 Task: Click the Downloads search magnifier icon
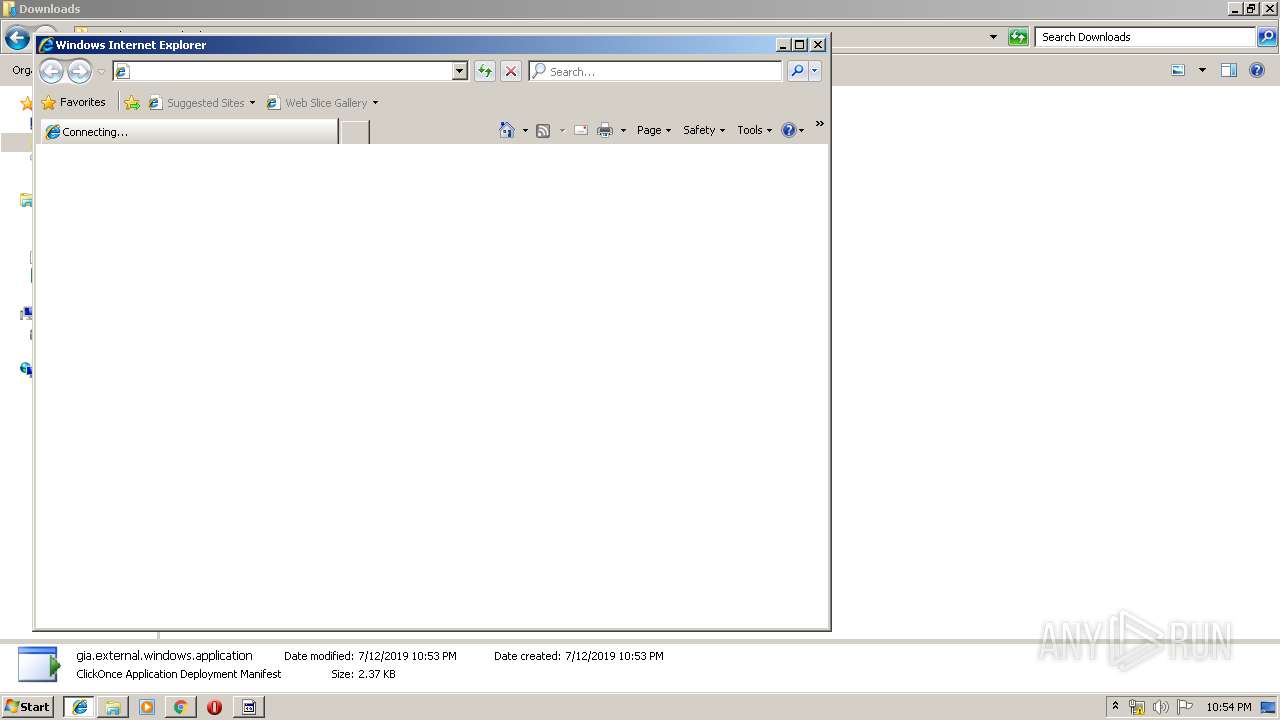tap(1267, 37)
